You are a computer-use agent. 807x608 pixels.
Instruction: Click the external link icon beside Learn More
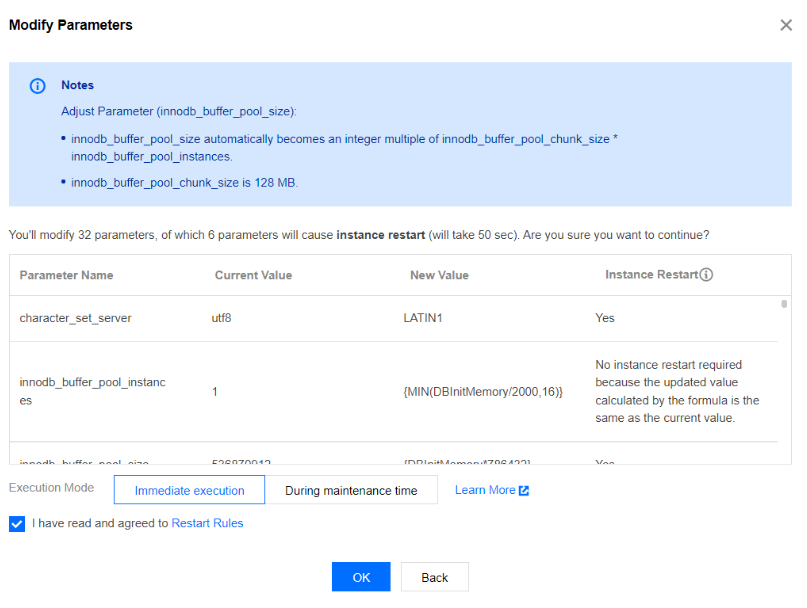(524, 491)
